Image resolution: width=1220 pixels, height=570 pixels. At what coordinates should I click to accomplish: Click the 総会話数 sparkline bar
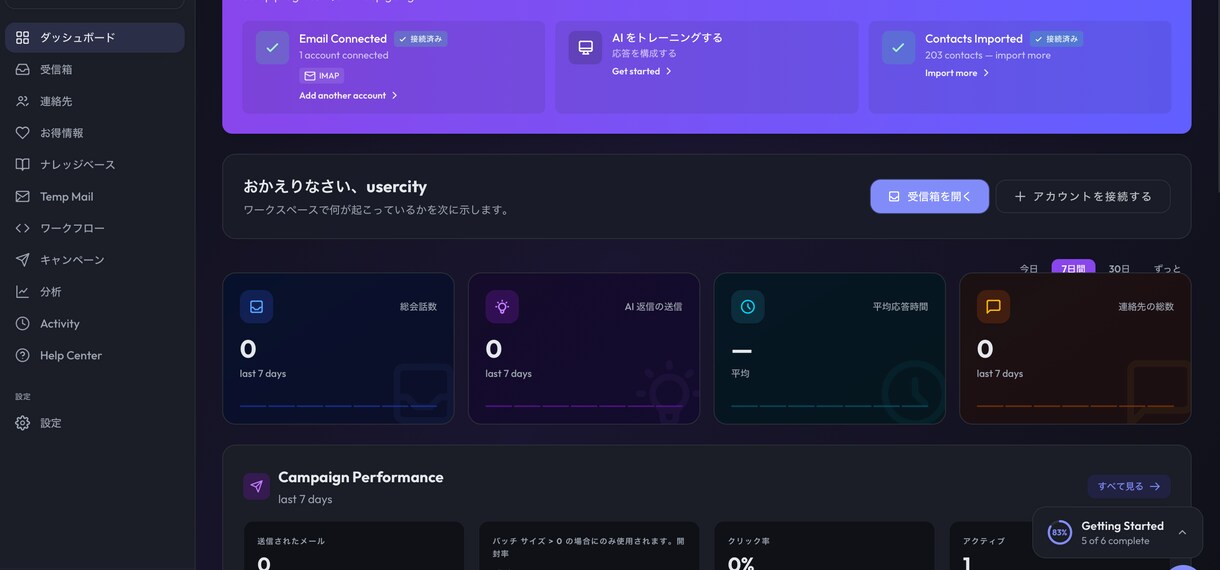(x=338, y=406)
